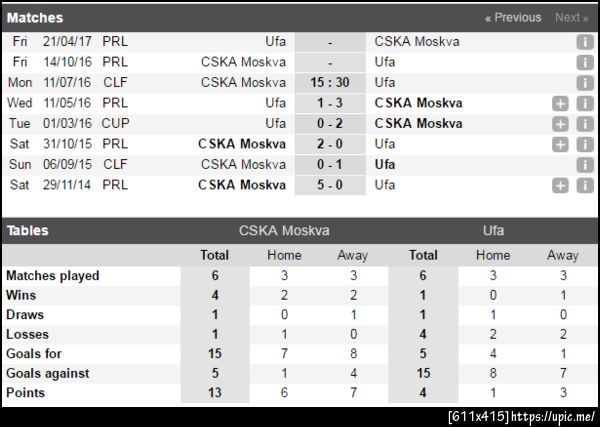Image resolution: width=600 pixels, height=427 pixels.
Task: Click the Ufa column header in Tables
Action: (493, 230)
